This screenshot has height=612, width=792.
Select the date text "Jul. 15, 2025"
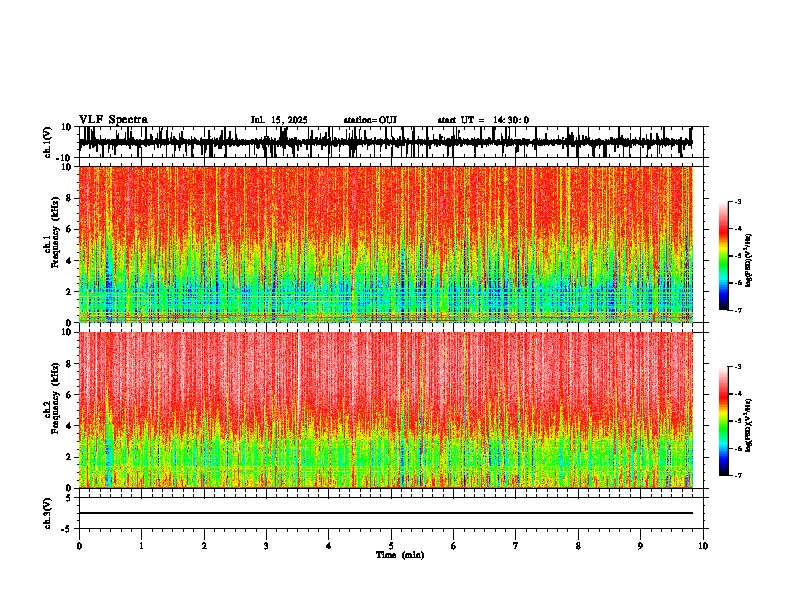pyautogui.click(x=279, y=120)
